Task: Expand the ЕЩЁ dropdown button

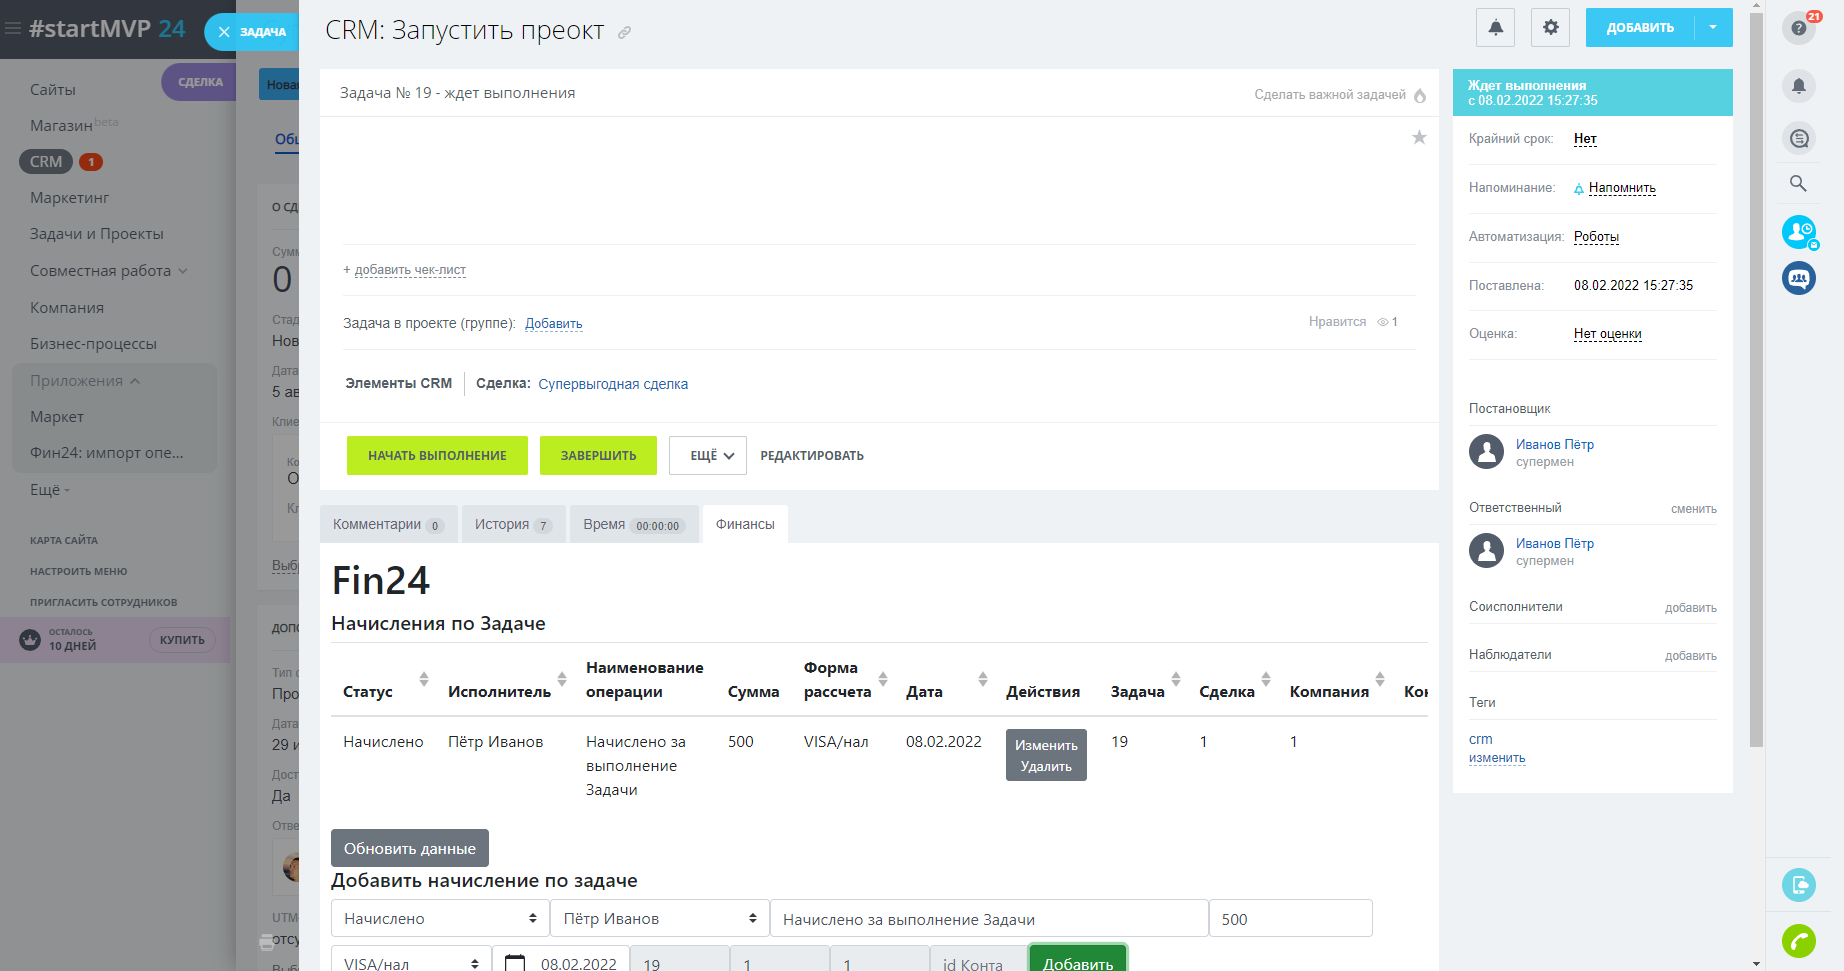Action: pos(708,456)
